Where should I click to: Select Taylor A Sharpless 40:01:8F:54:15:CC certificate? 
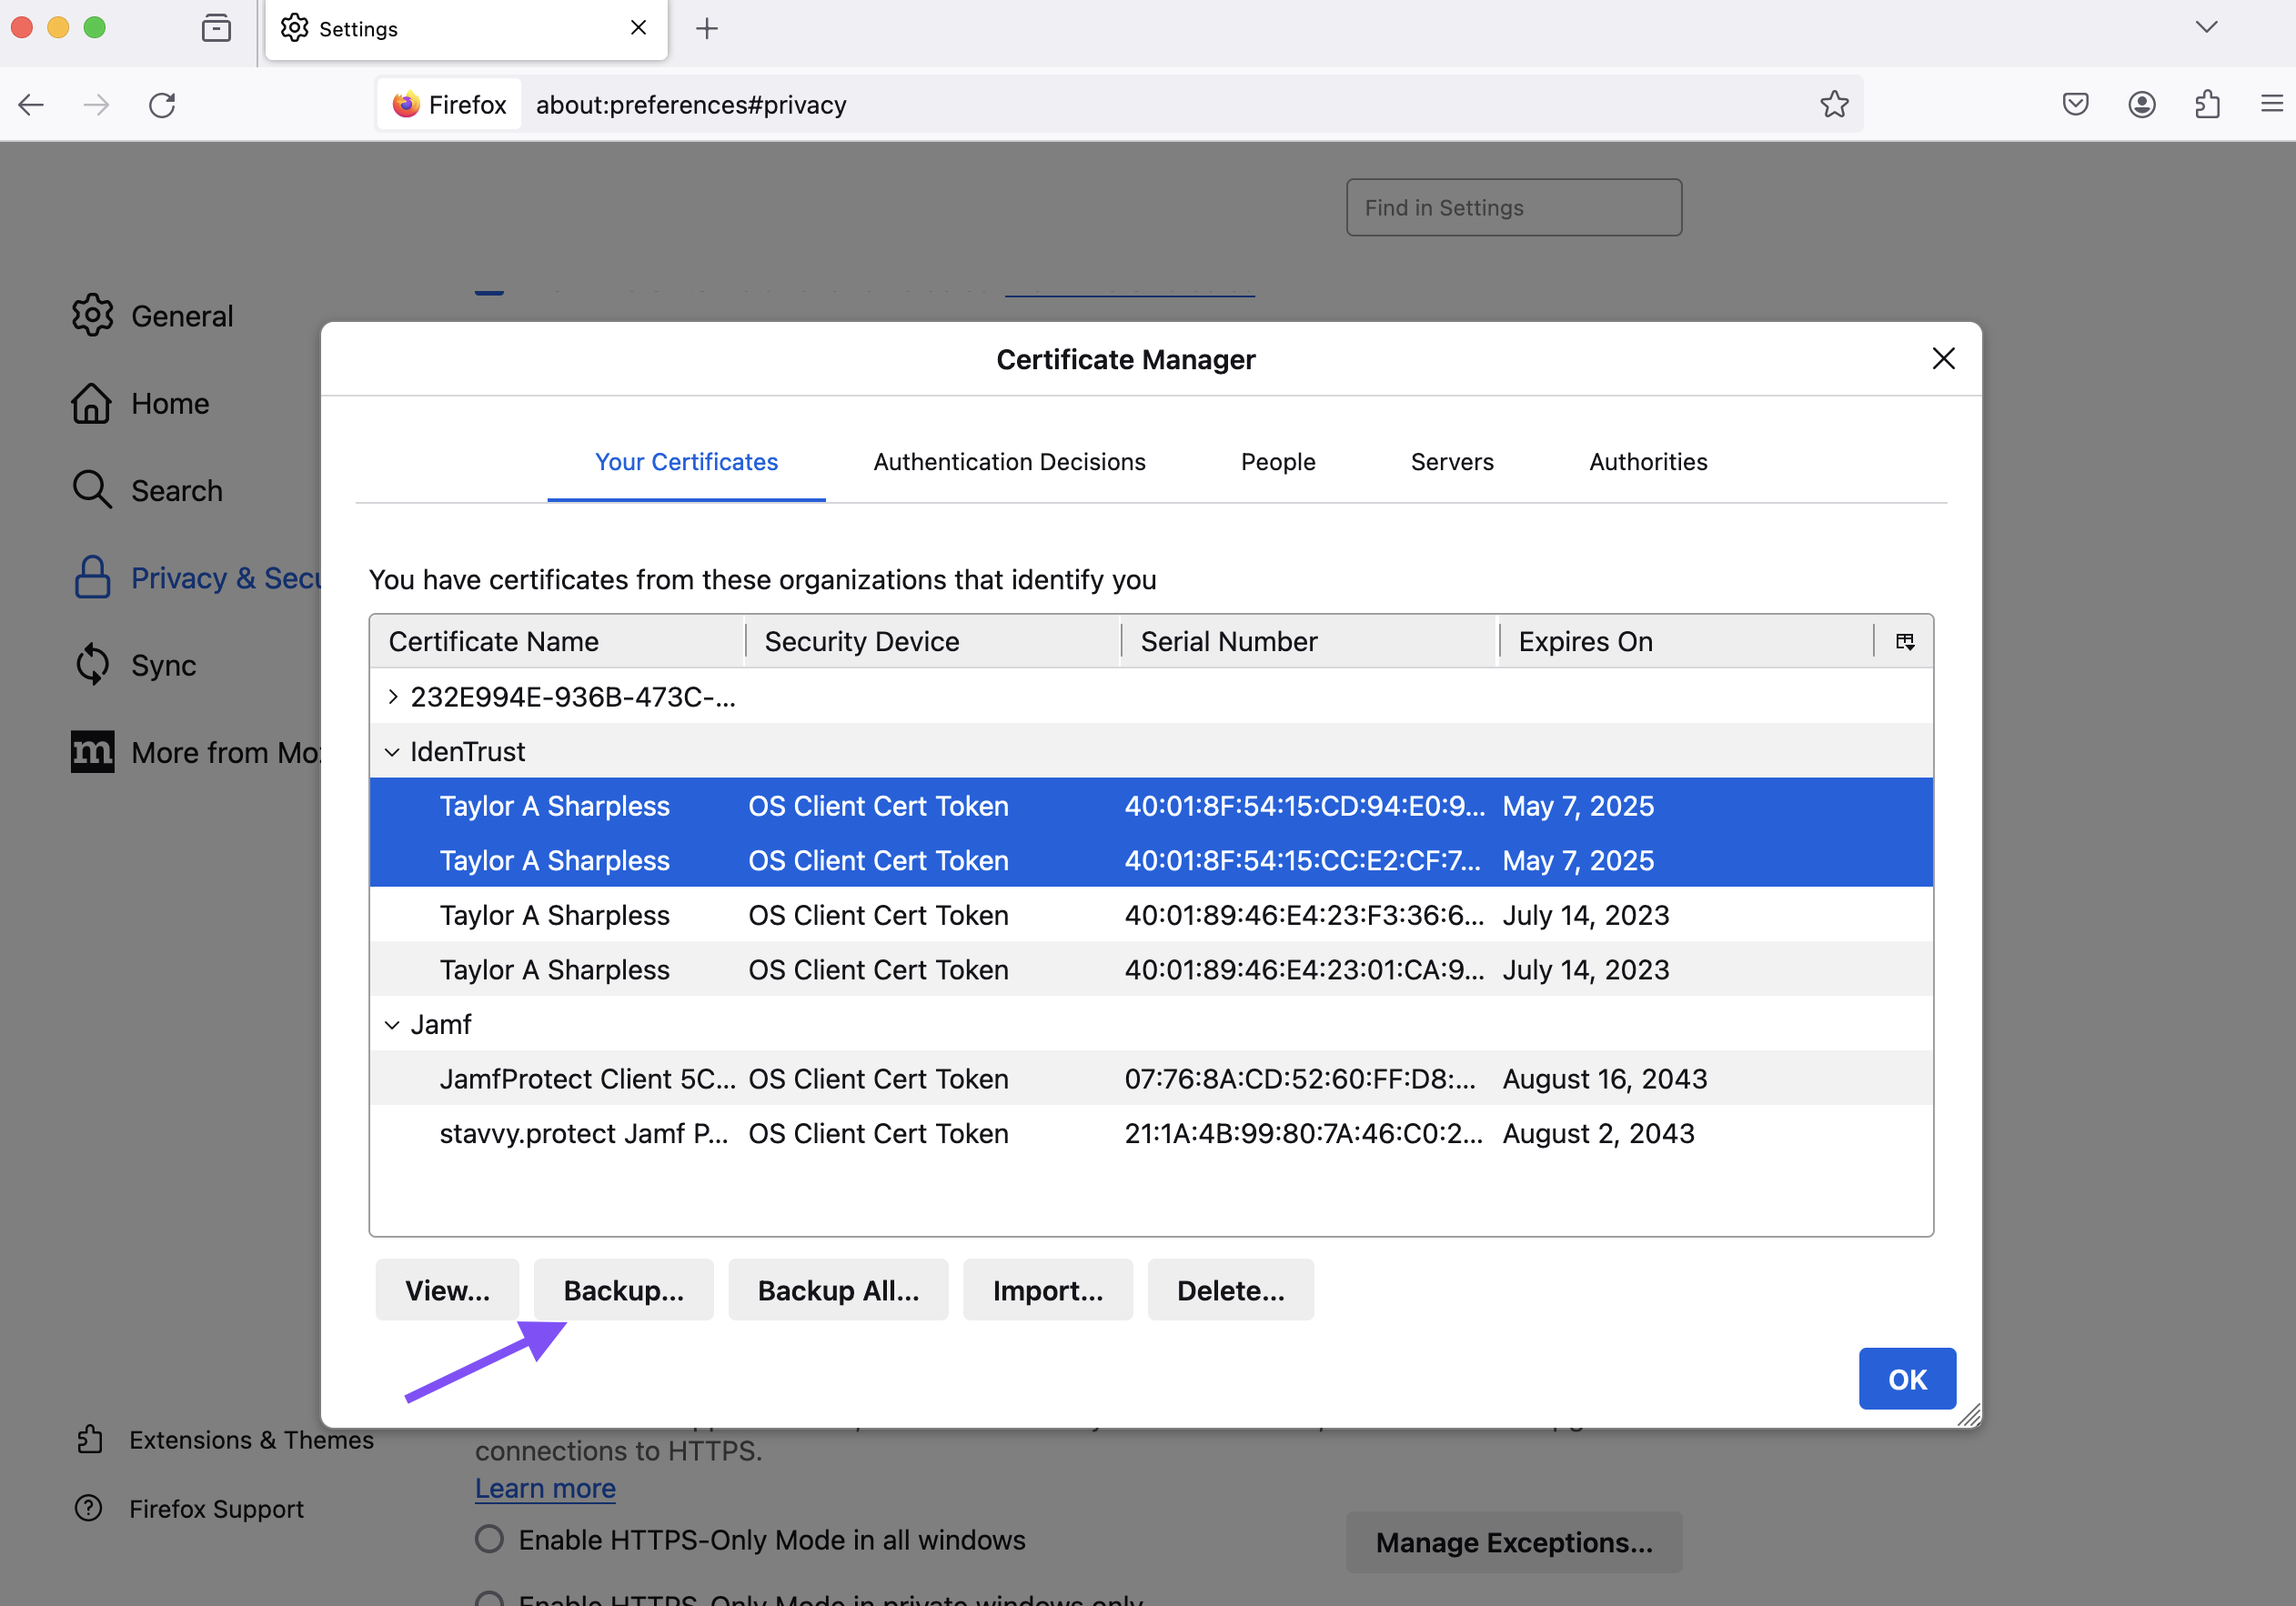pos(1151,861)
